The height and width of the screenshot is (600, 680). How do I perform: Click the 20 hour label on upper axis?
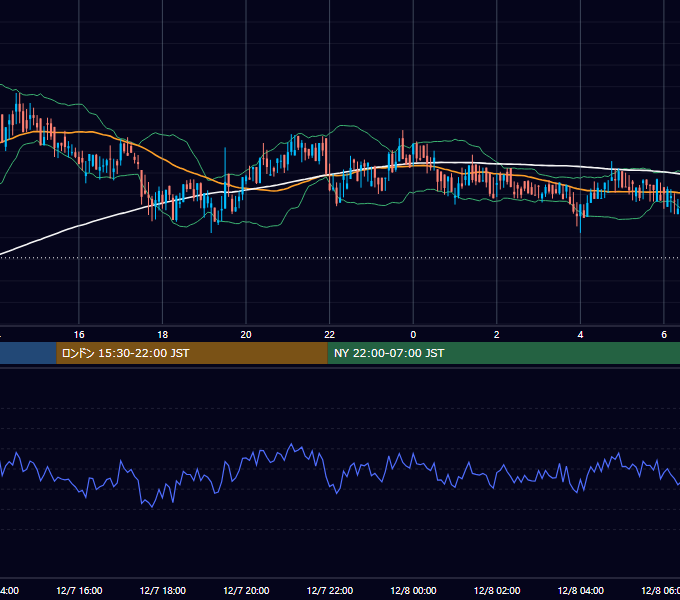(x=246, y=335)
